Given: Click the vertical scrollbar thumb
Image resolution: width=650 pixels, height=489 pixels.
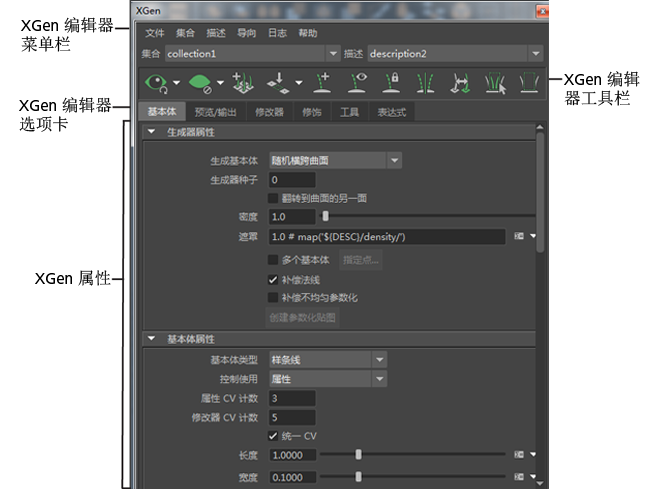Looking at the screenshot, I should point(540,193).
